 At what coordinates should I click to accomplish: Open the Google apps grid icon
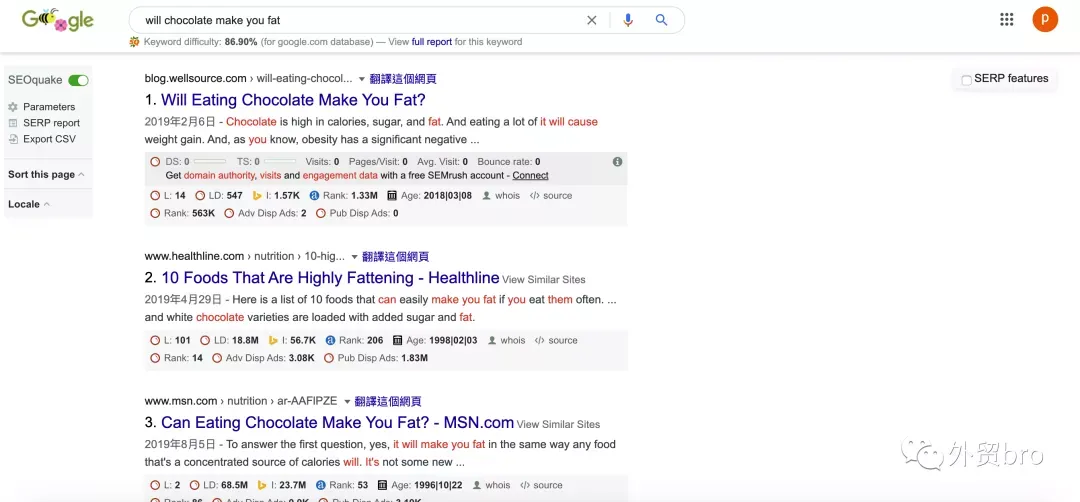pyautogui.click(x=1006, y=19)
